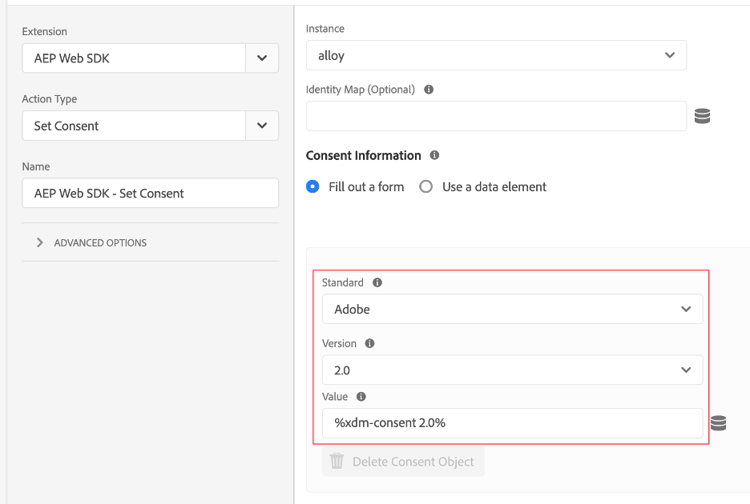Open the Action Type dropdown
The height and width of the screenshot is (504, 750).
tap(262, 126)
